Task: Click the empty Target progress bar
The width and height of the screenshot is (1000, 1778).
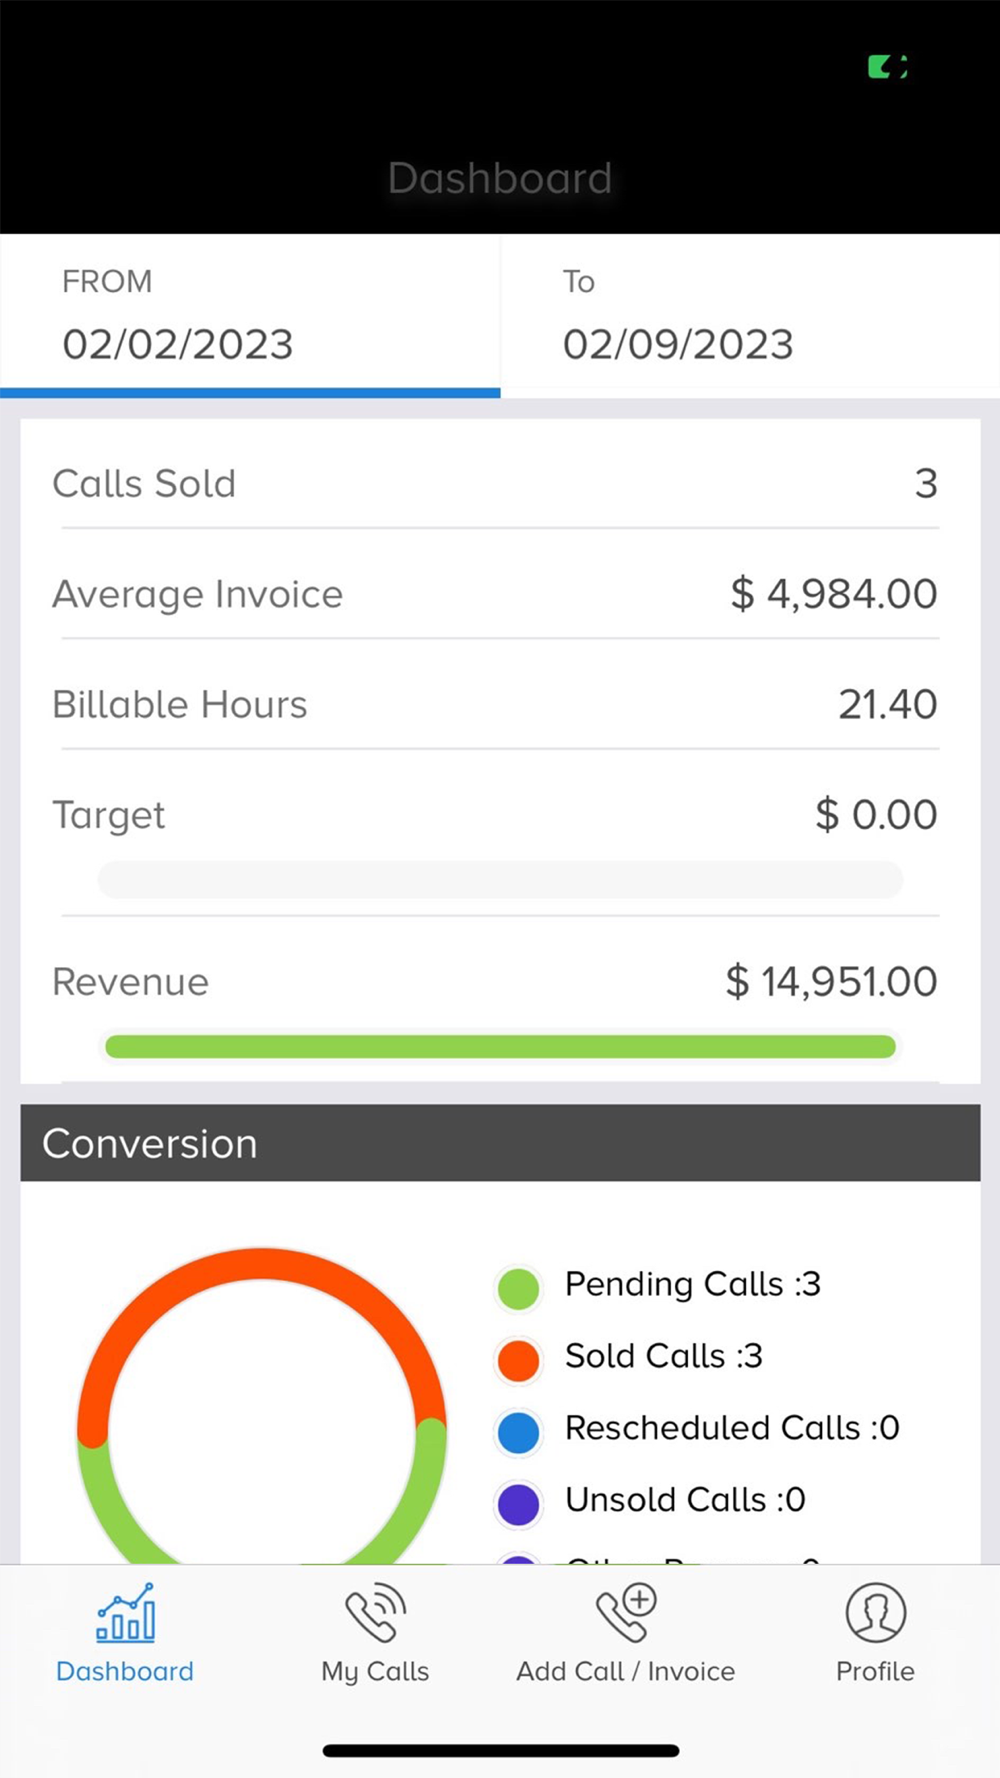Action: [500, 880]
